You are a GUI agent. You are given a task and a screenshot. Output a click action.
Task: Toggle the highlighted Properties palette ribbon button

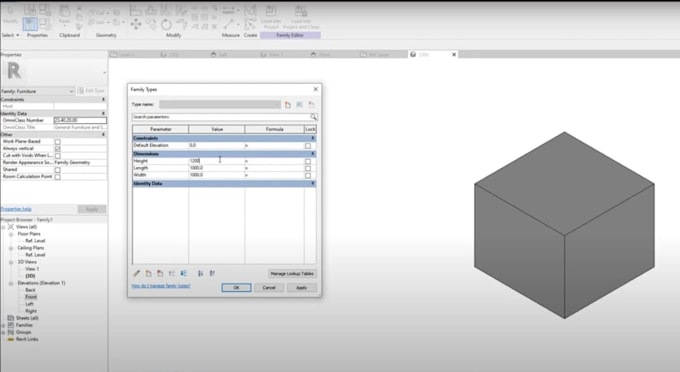click(x=30, y=24)
